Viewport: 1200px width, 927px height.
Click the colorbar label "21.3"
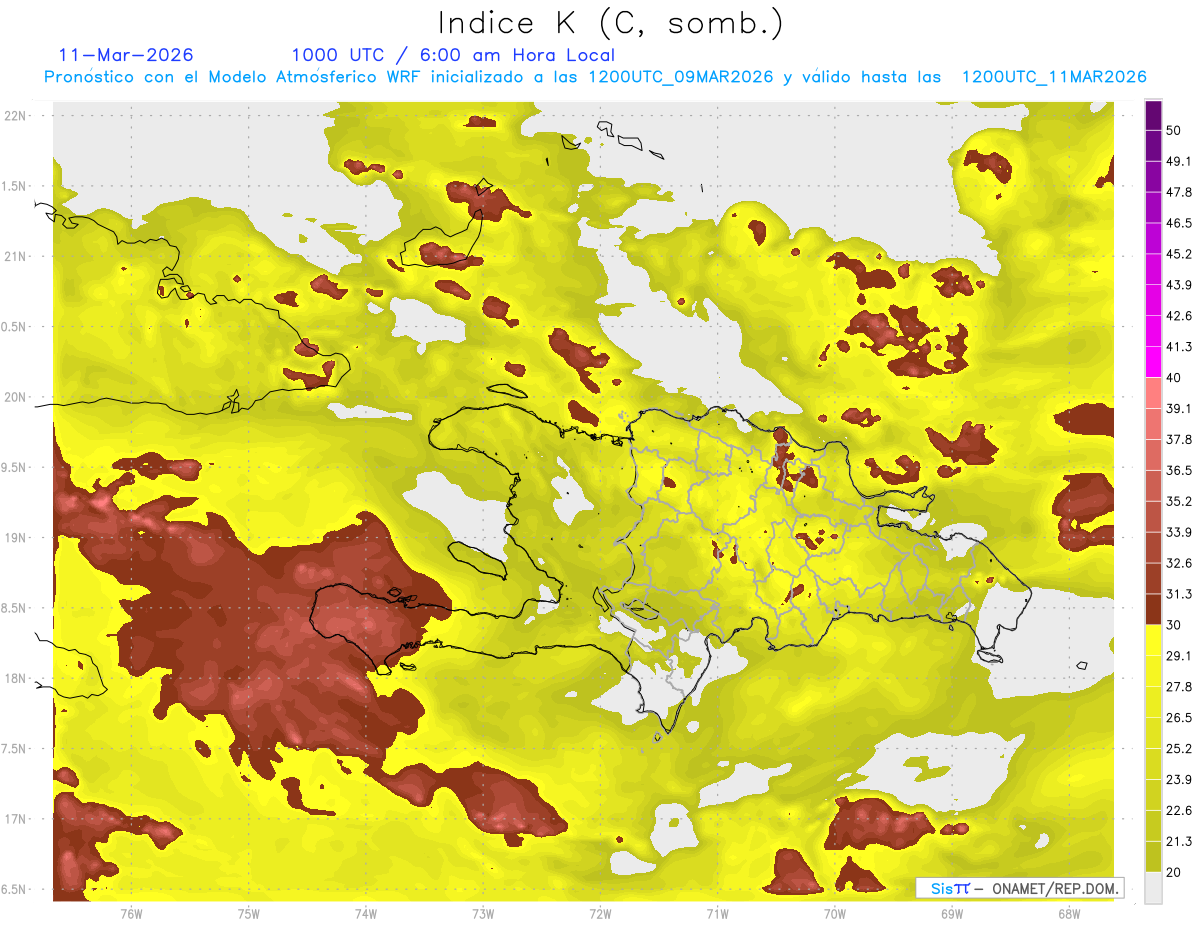click(1179, 841)
